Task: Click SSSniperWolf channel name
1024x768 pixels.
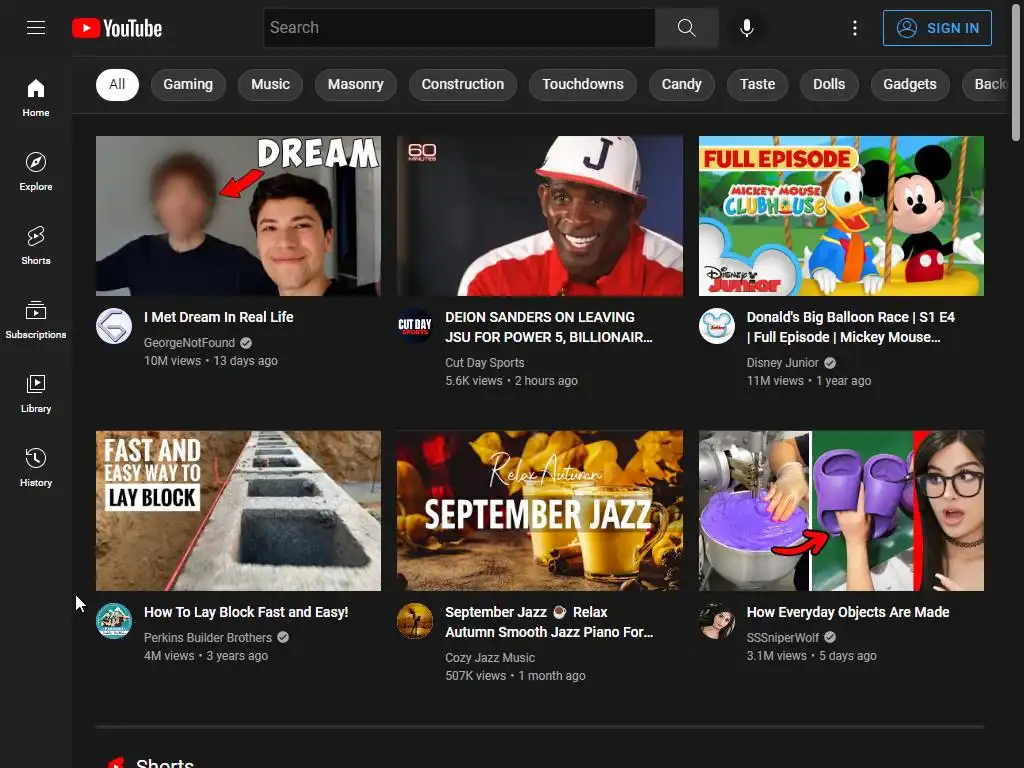Action: [x=782, y=637]
